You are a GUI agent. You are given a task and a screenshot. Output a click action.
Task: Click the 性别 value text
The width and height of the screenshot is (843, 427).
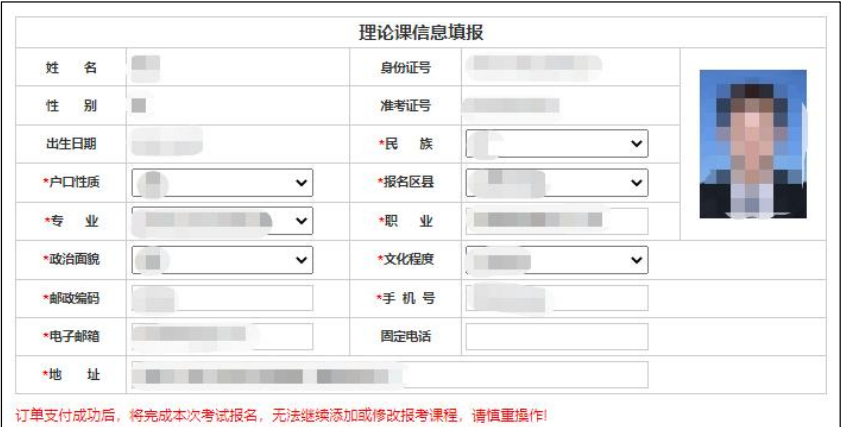tap(139, 106)
